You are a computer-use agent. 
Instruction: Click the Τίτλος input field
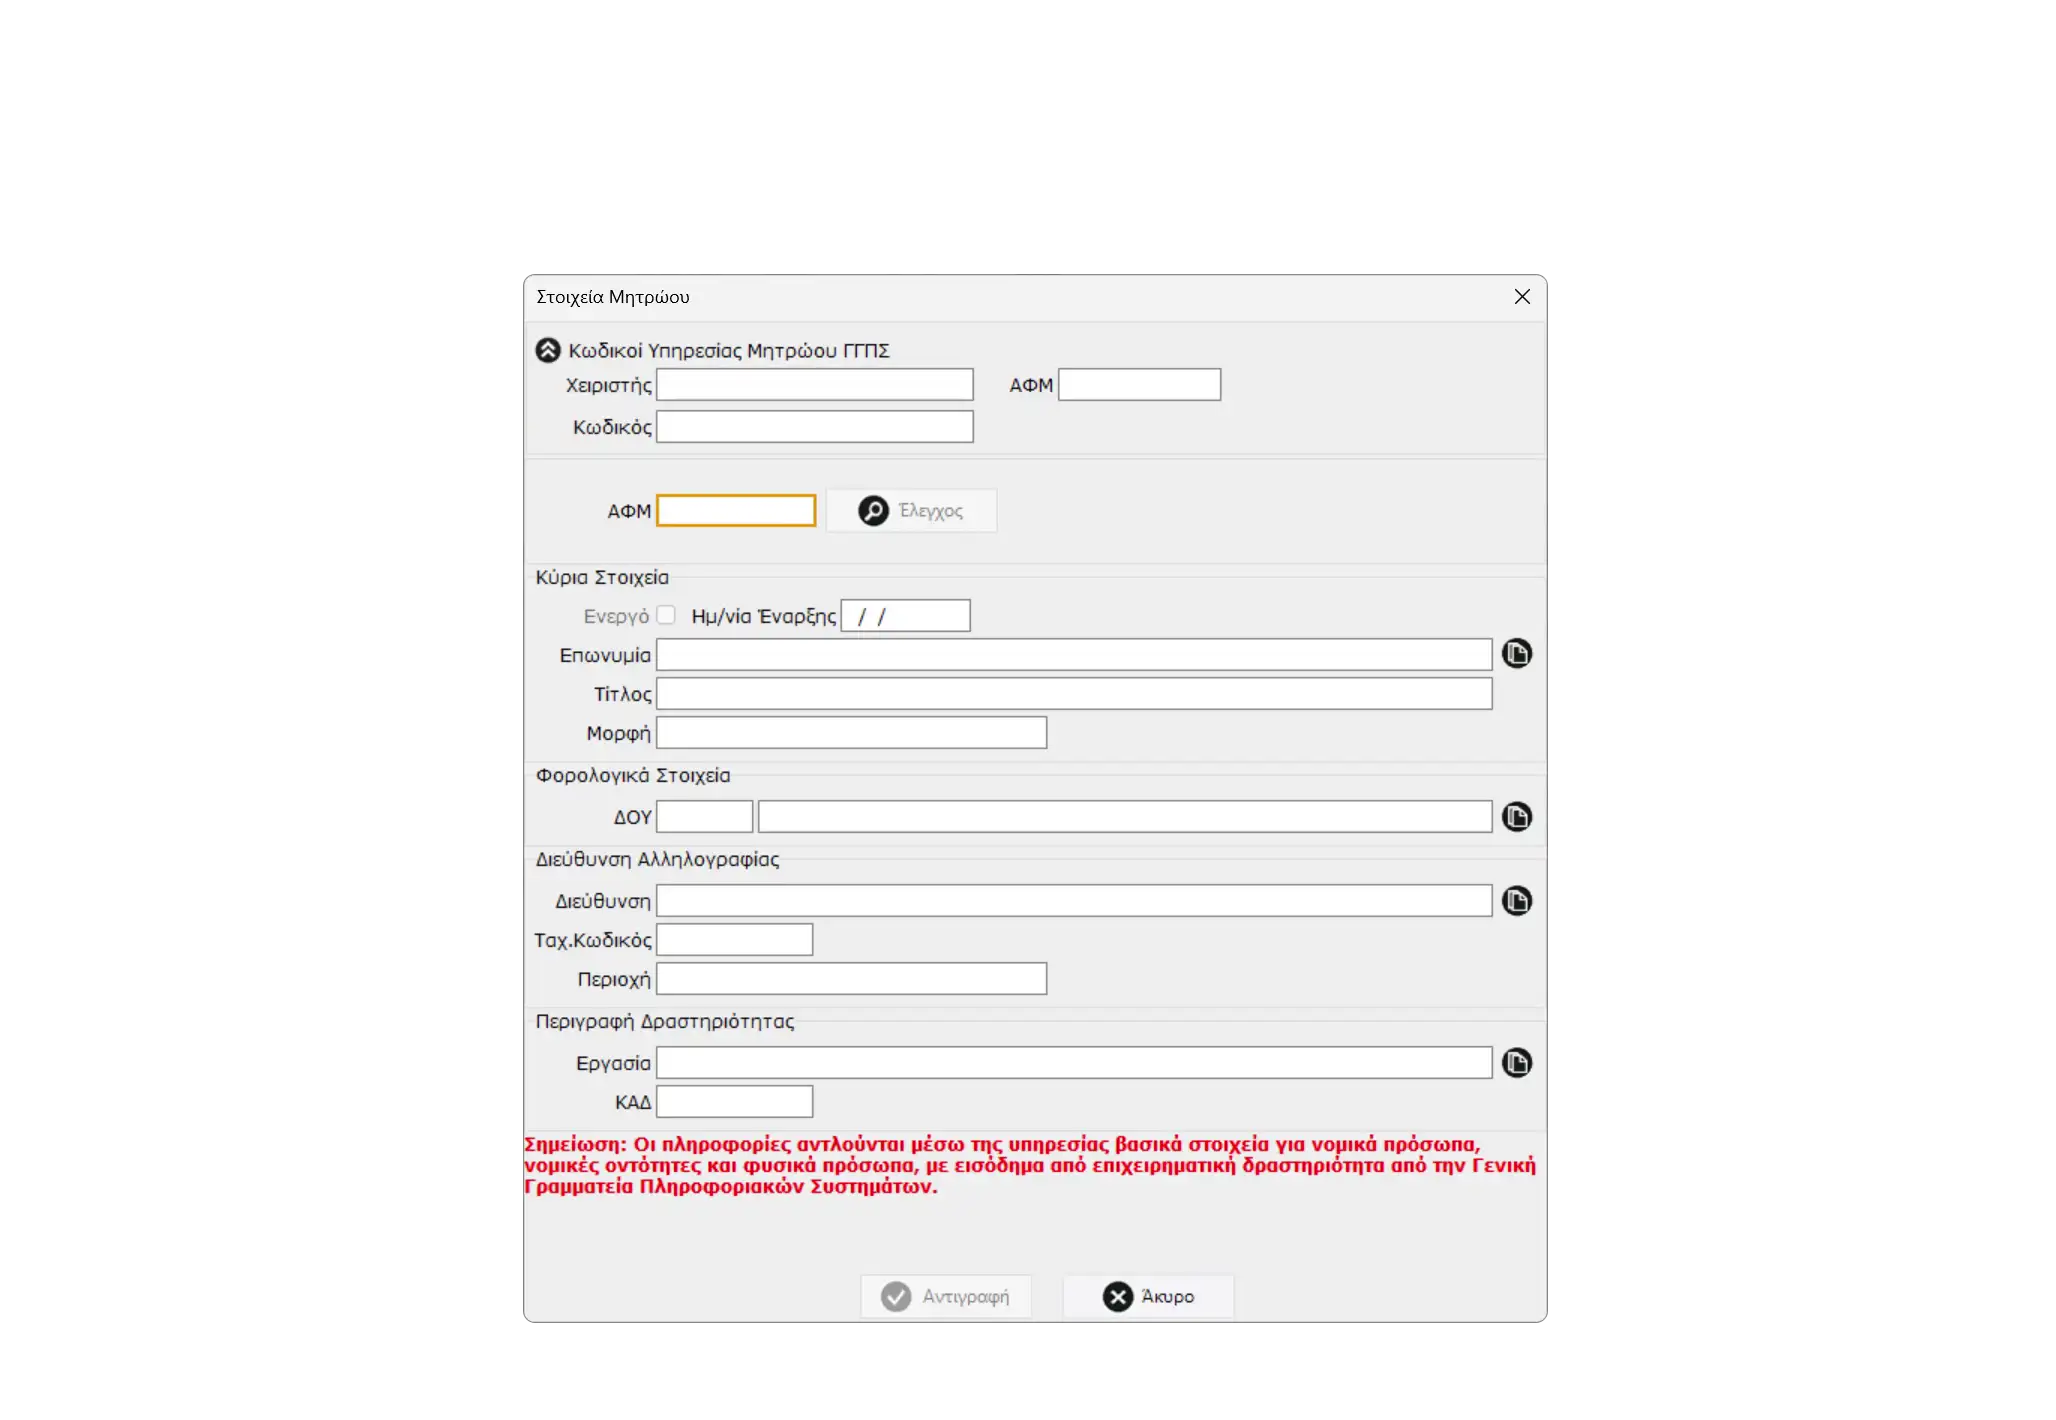1073,694
